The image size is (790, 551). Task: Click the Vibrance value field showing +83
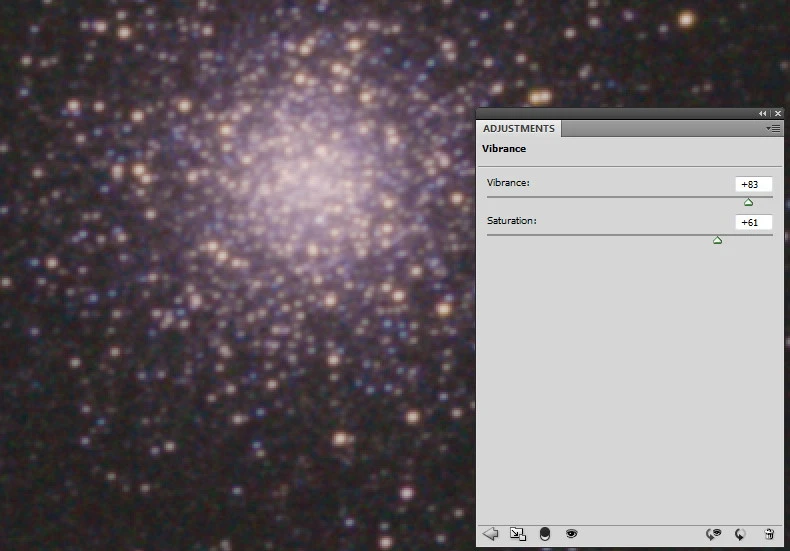tap(753, 185)
